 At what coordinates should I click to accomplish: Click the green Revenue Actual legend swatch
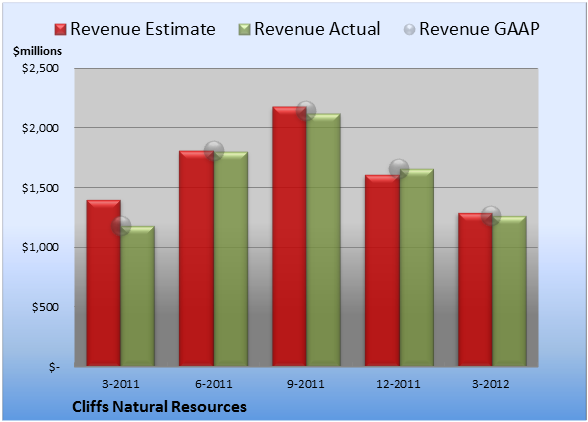[x=244, y=30]
